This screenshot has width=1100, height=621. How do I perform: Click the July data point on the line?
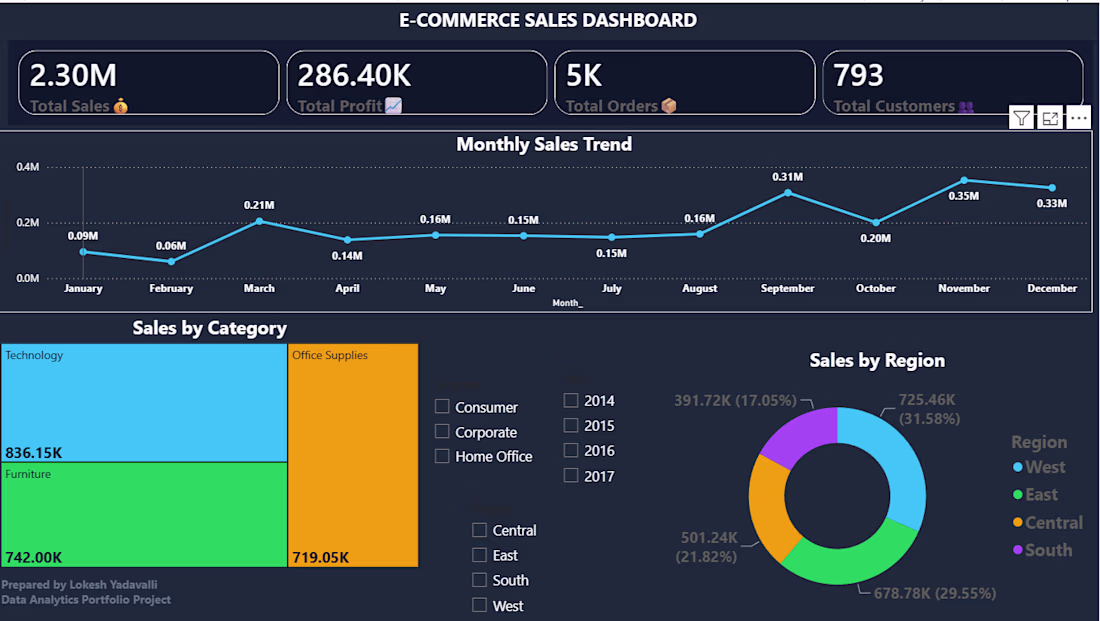click(x=612, y=237)
